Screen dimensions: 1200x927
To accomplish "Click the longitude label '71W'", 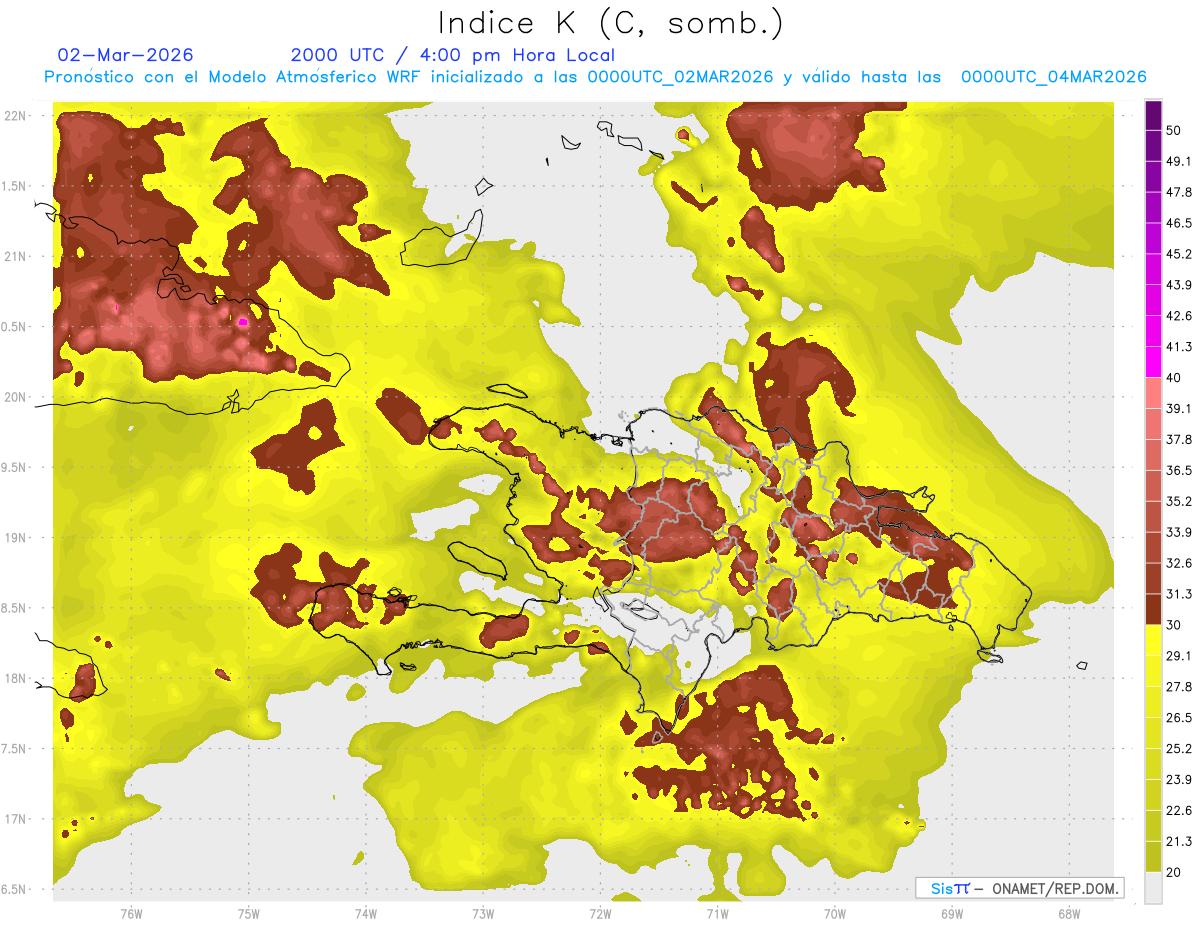I will 717,913.
